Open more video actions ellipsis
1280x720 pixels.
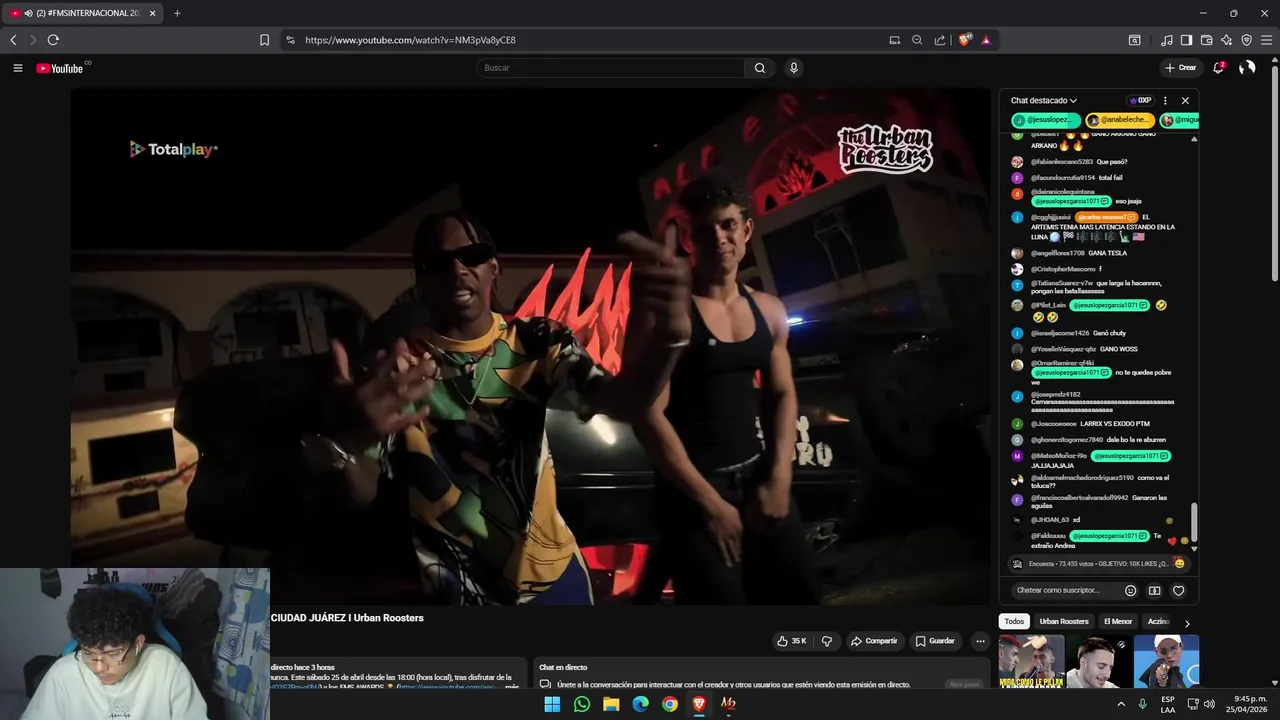980,641
